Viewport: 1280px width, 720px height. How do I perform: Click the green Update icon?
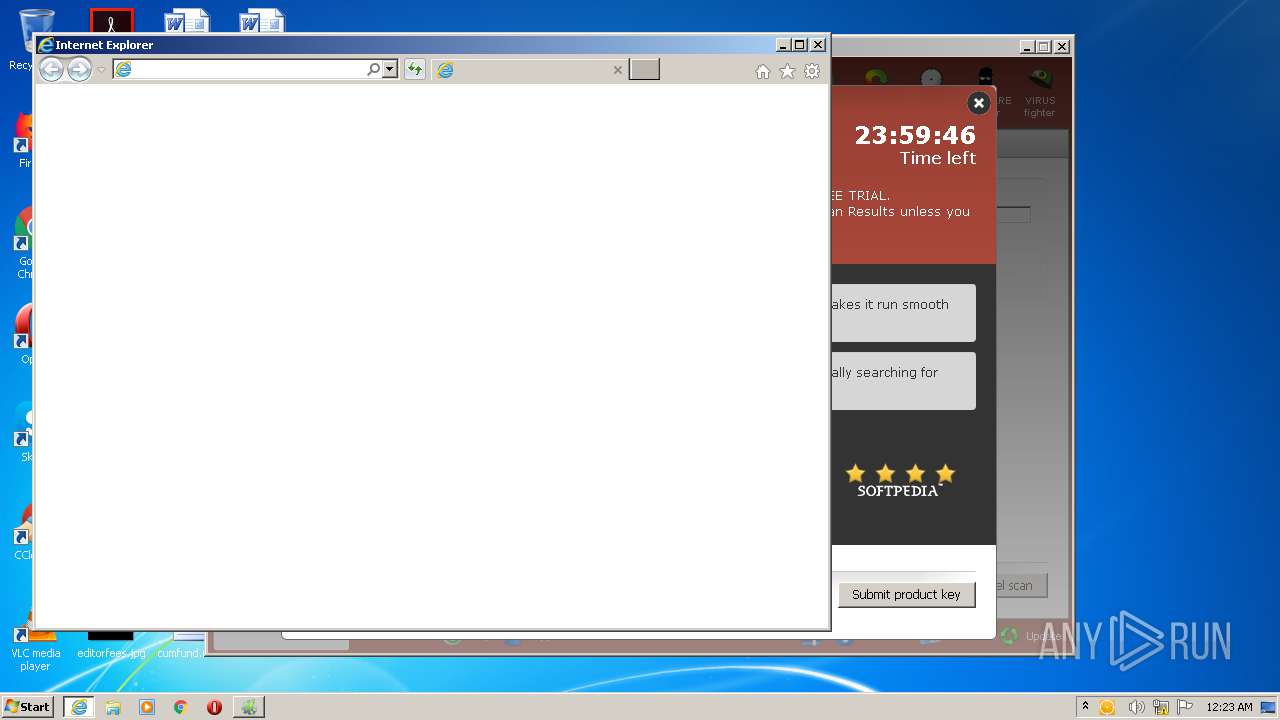1009,636
